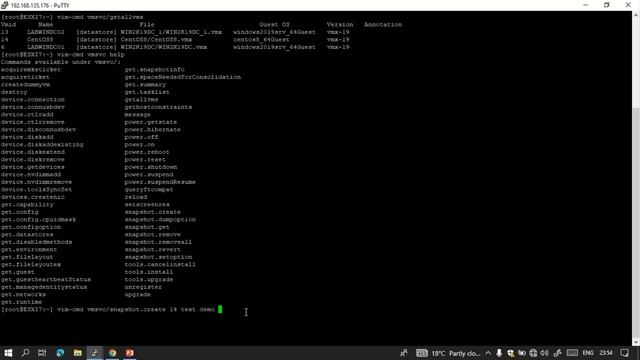Image resolution: width=640 pixels, height=360 pixels.
Task: Click the terminal scrollbar up arrow
Action: point(636,15)
